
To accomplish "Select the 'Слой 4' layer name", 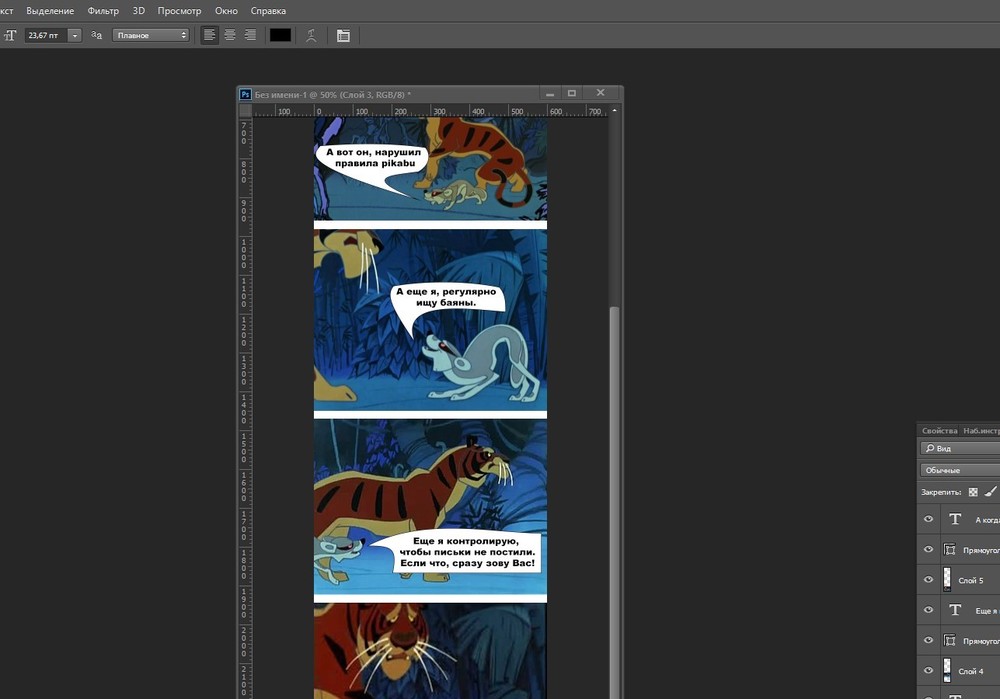I will point(971,671).
